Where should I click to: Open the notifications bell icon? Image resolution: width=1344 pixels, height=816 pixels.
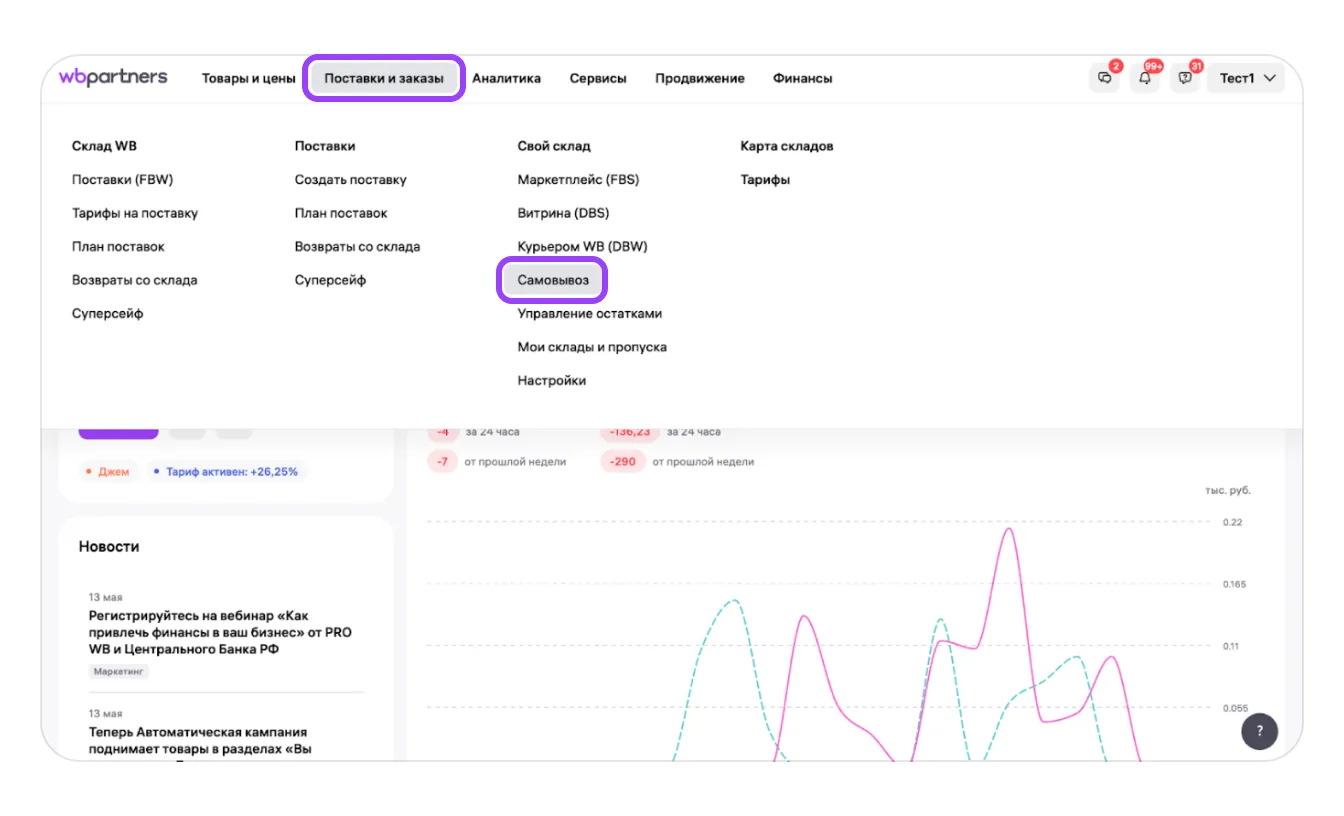tap(1145, 78)
